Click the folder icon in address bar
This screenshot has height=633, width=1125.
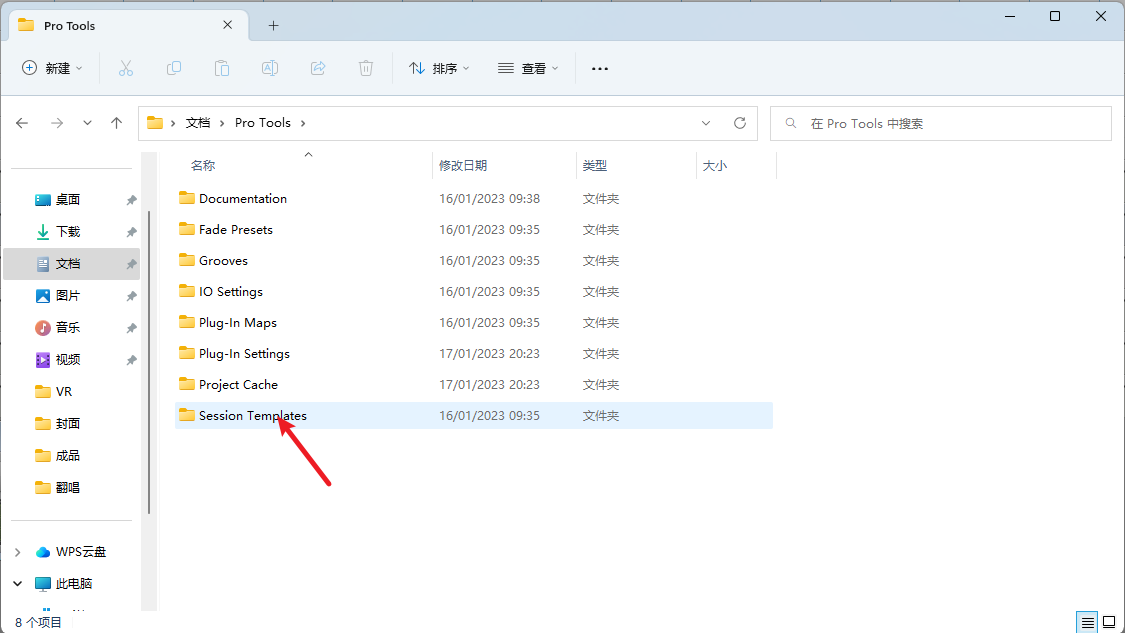155,123
